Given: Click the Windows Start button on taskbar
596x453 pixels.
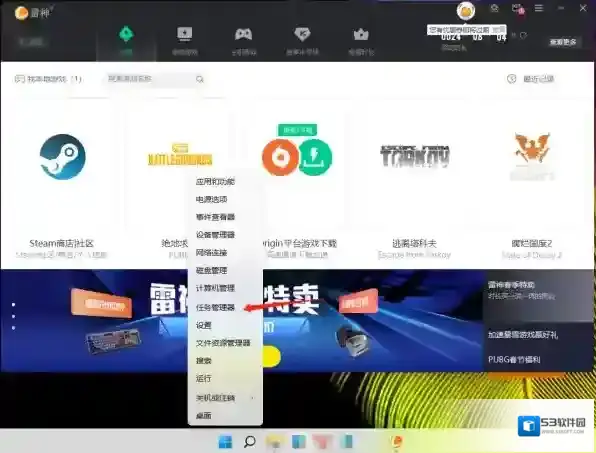Looking at the screenshot, I should (x=225, y=442).
